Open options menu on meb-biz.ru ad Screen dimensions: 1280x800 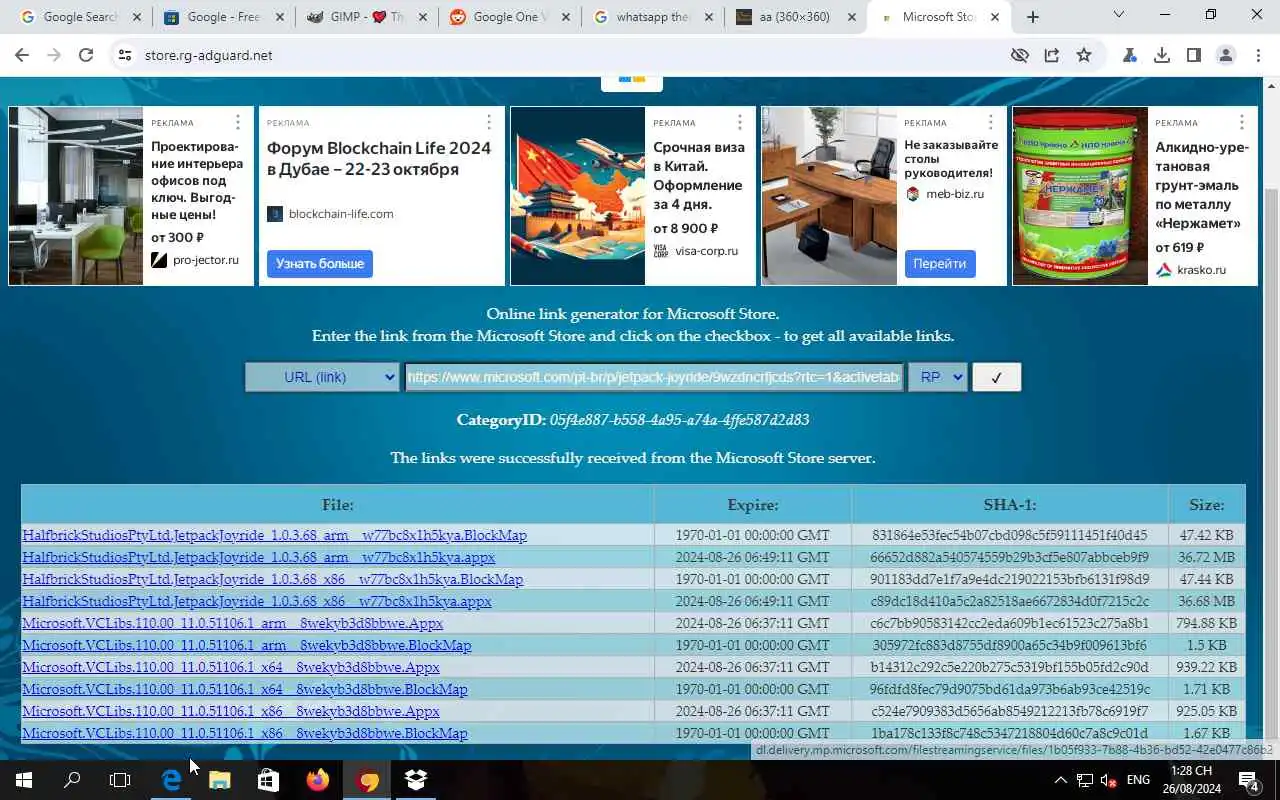tap(991, 122)
